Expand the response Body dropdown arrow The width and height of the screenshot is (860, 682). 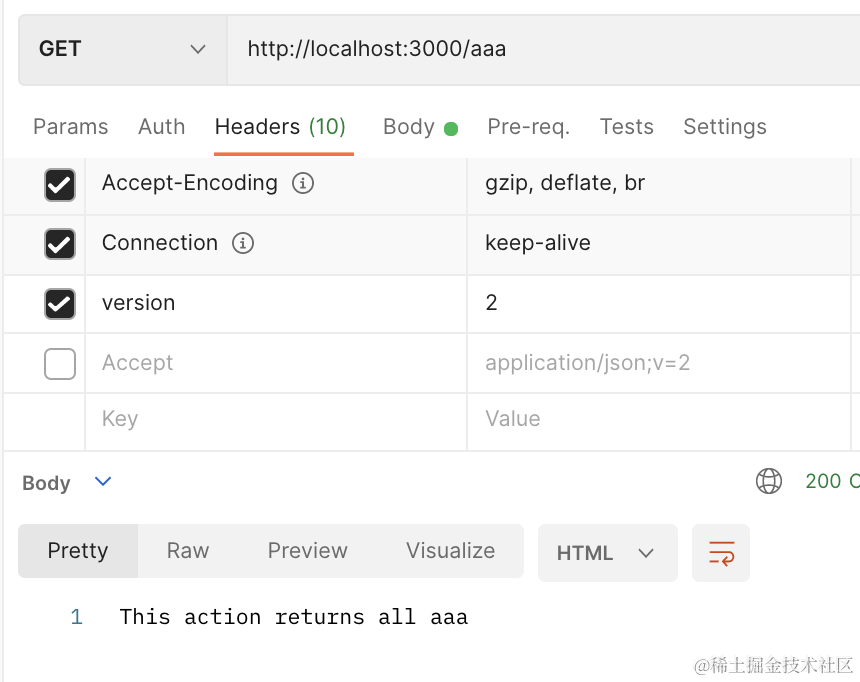[x=103, y=482]
